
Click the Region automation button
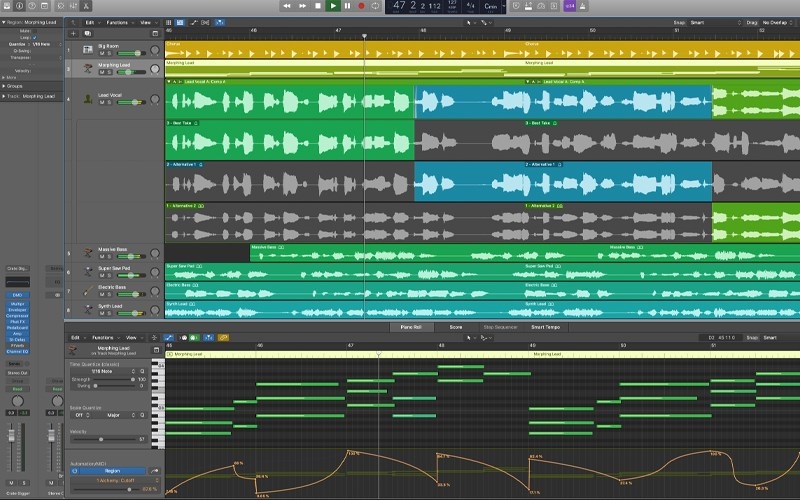(112, 470)
